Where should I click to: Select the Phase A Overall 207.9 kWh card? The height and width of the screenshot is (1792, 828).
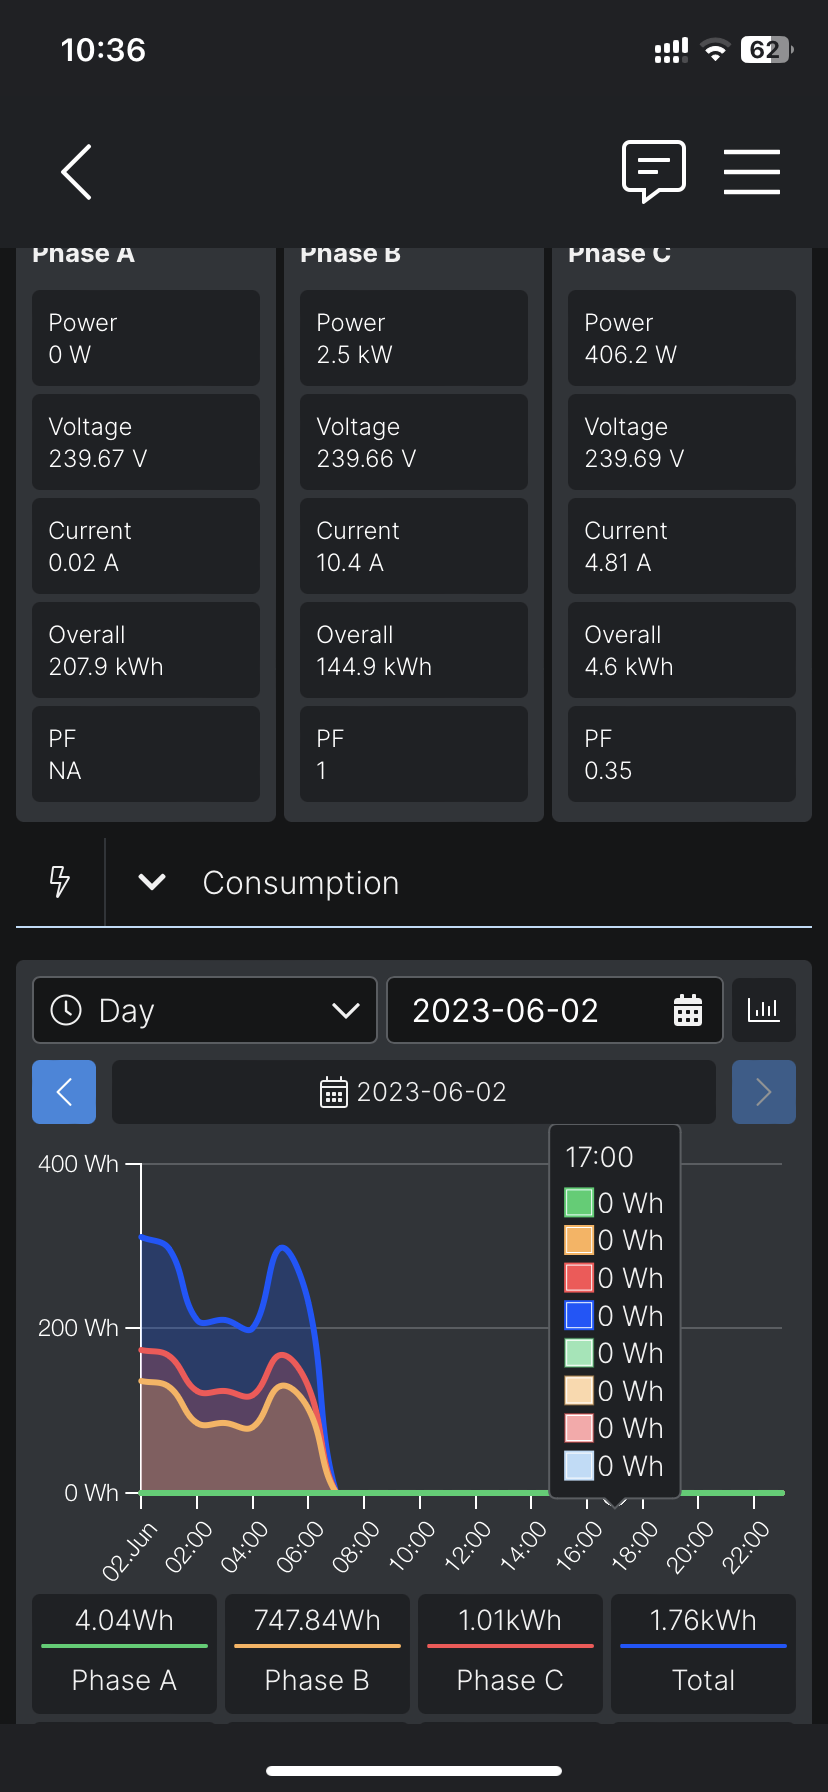point(146,650)
